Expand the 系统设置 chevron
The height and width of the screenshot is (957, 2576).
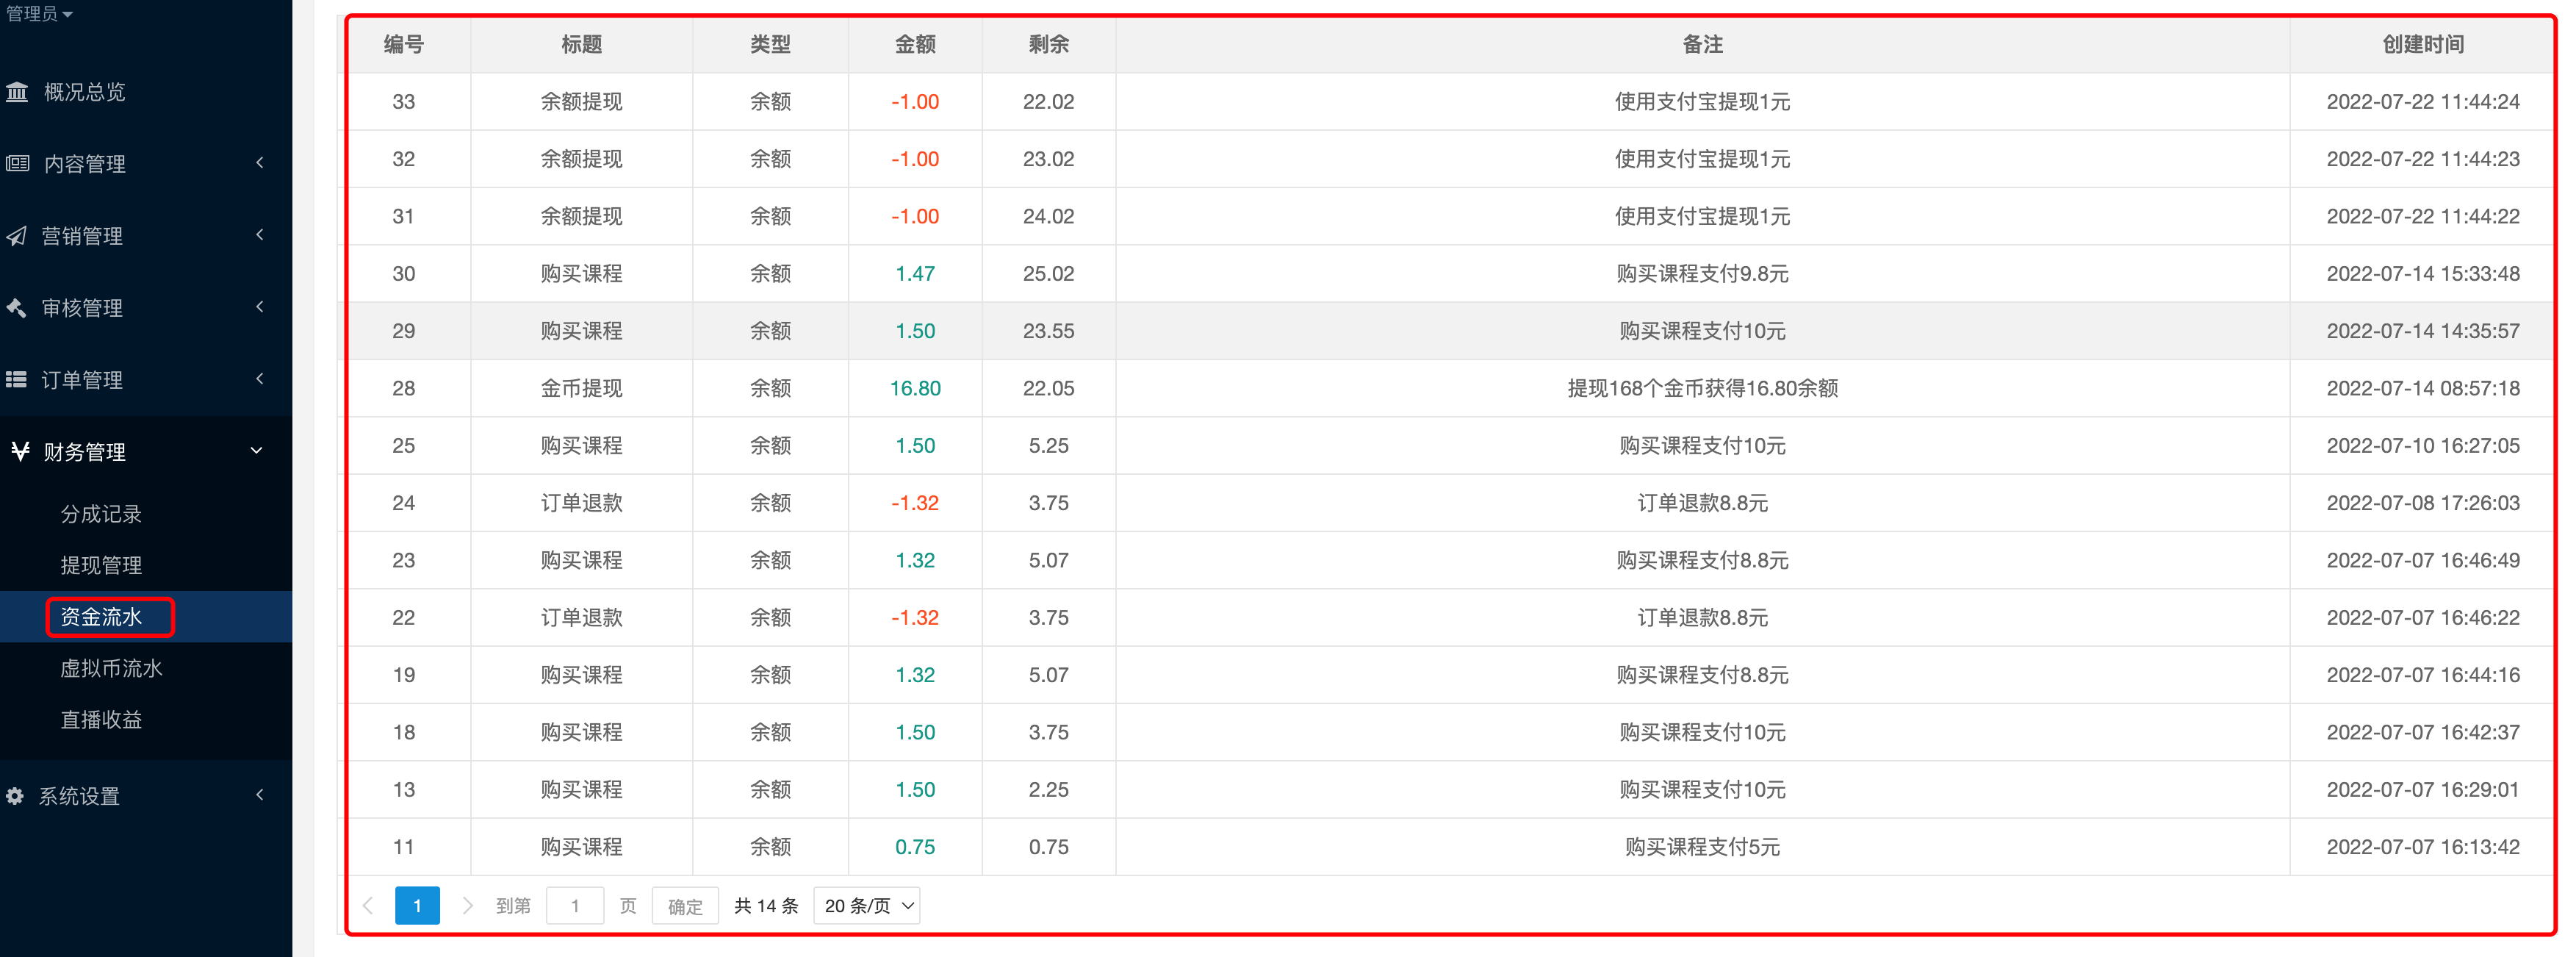point(260,795)
